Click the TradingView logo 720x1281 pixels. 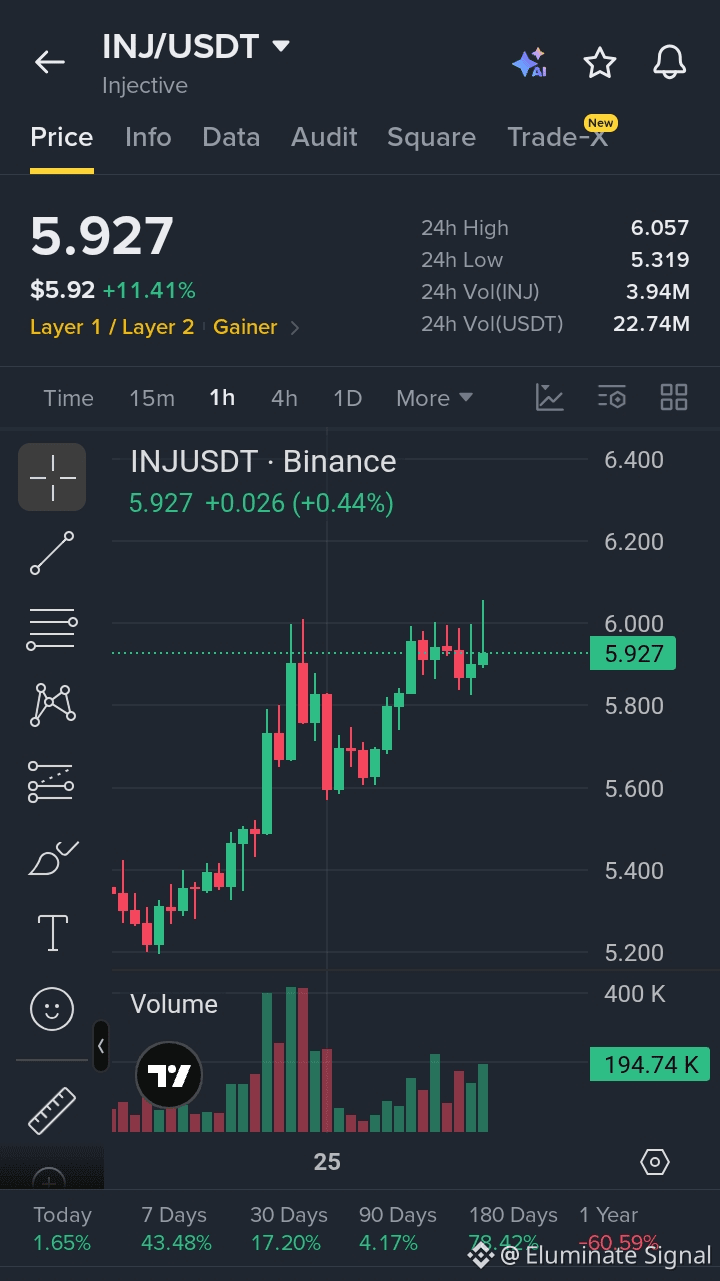(x=169, y=1076)
